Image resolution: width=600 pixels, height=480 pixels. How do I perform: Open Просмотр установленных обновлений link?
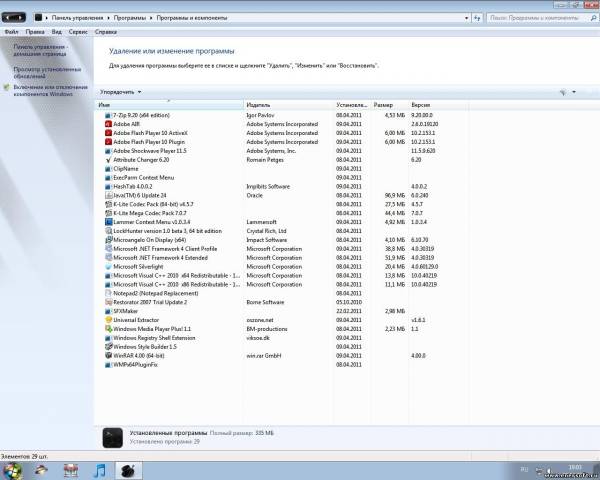(47, 73)
